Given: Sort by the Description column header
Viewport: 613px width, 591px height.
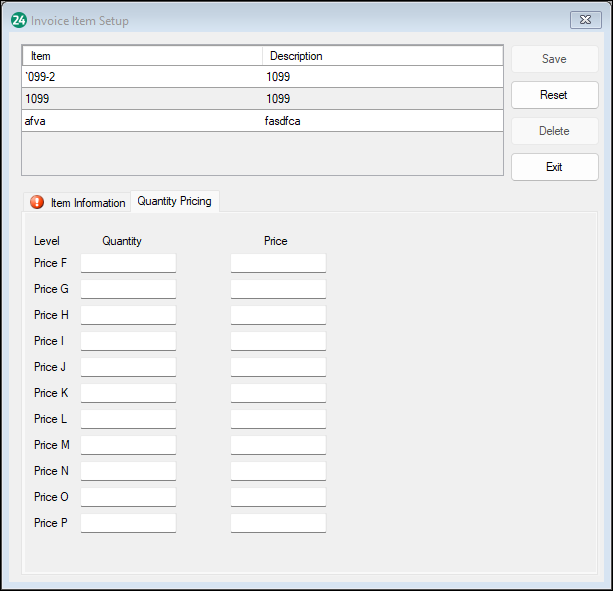Looking at the screenshot, I should click(382, 56).
